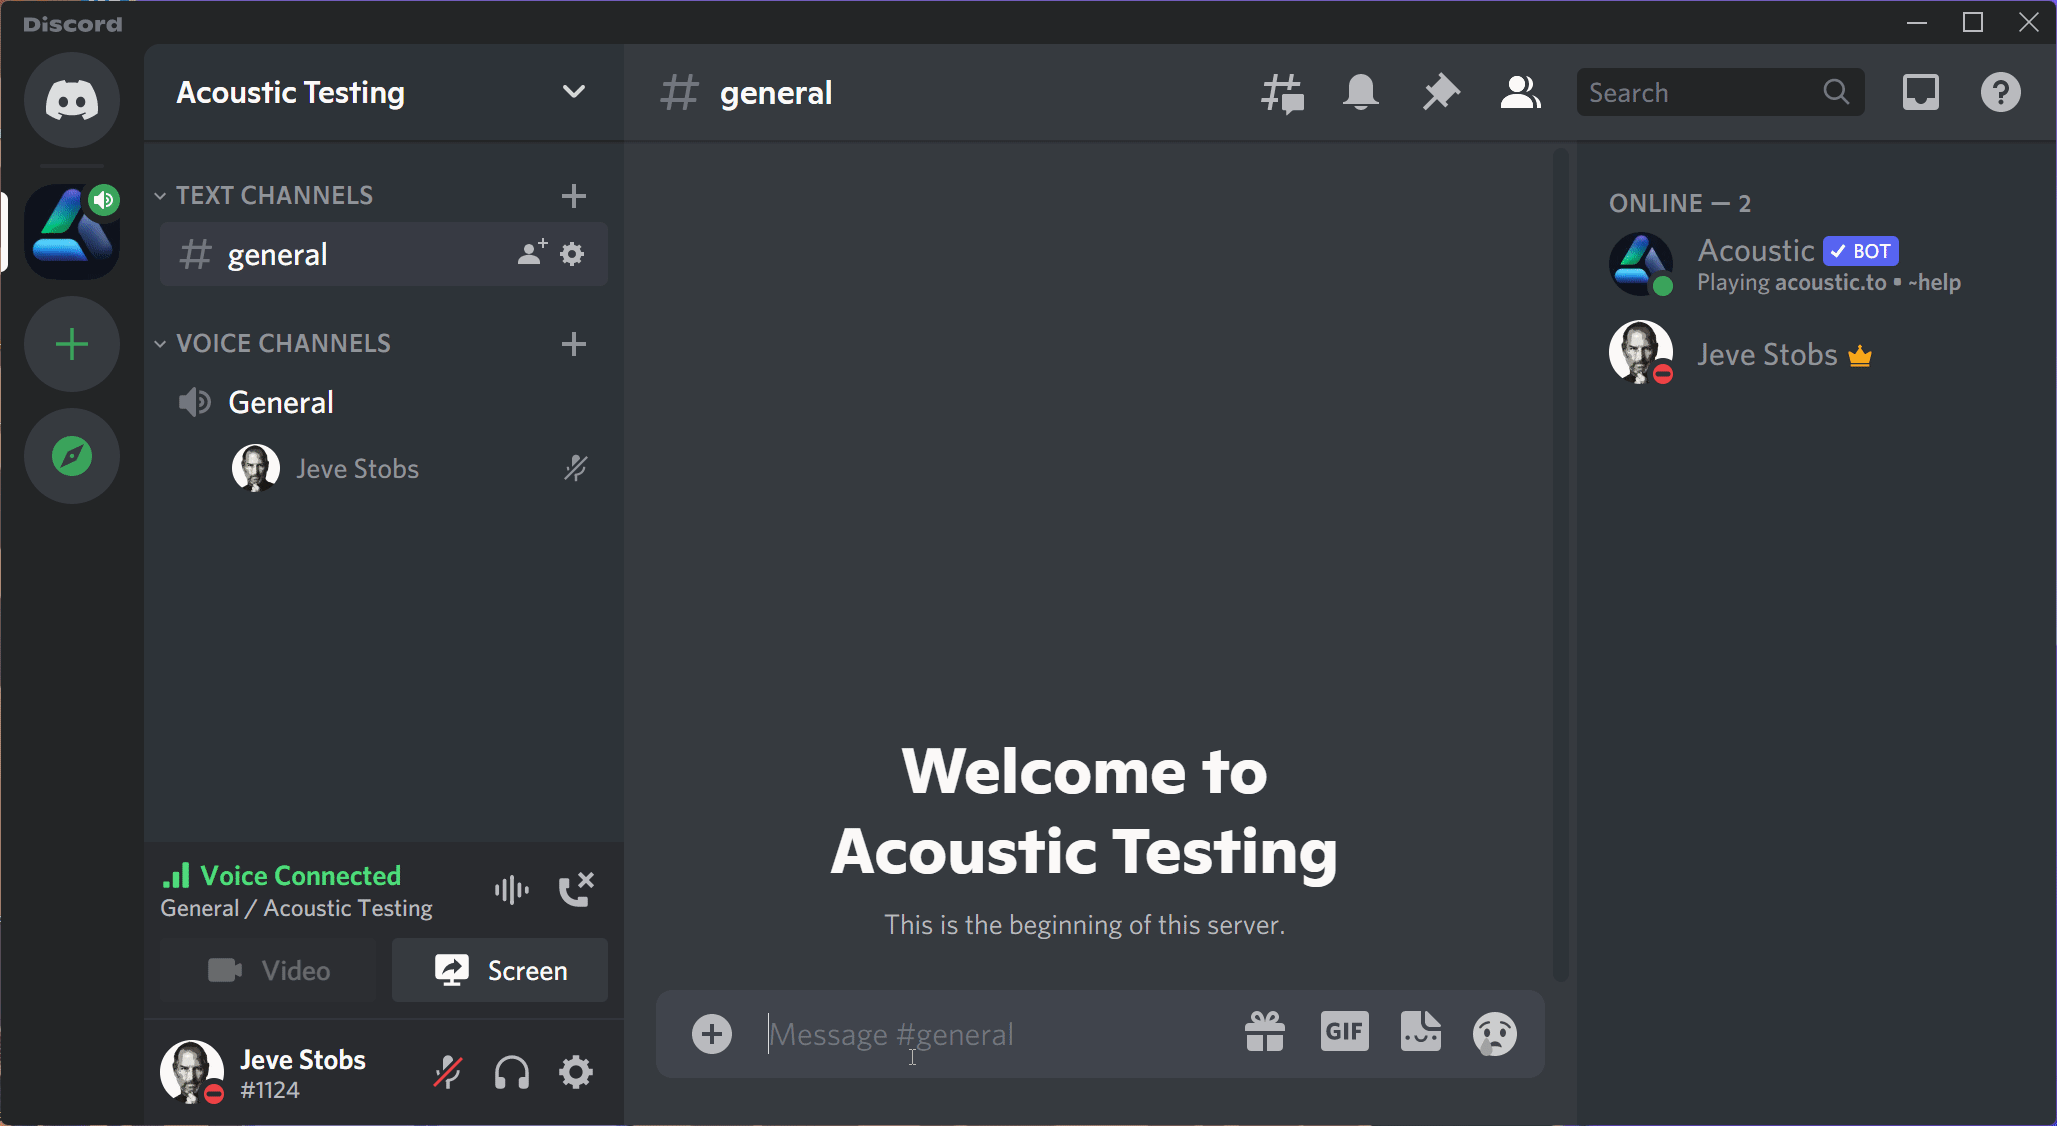Open Explore Public Servers compass icon
This screenshot has width=2057, height=1126.
tap(72, 456)
